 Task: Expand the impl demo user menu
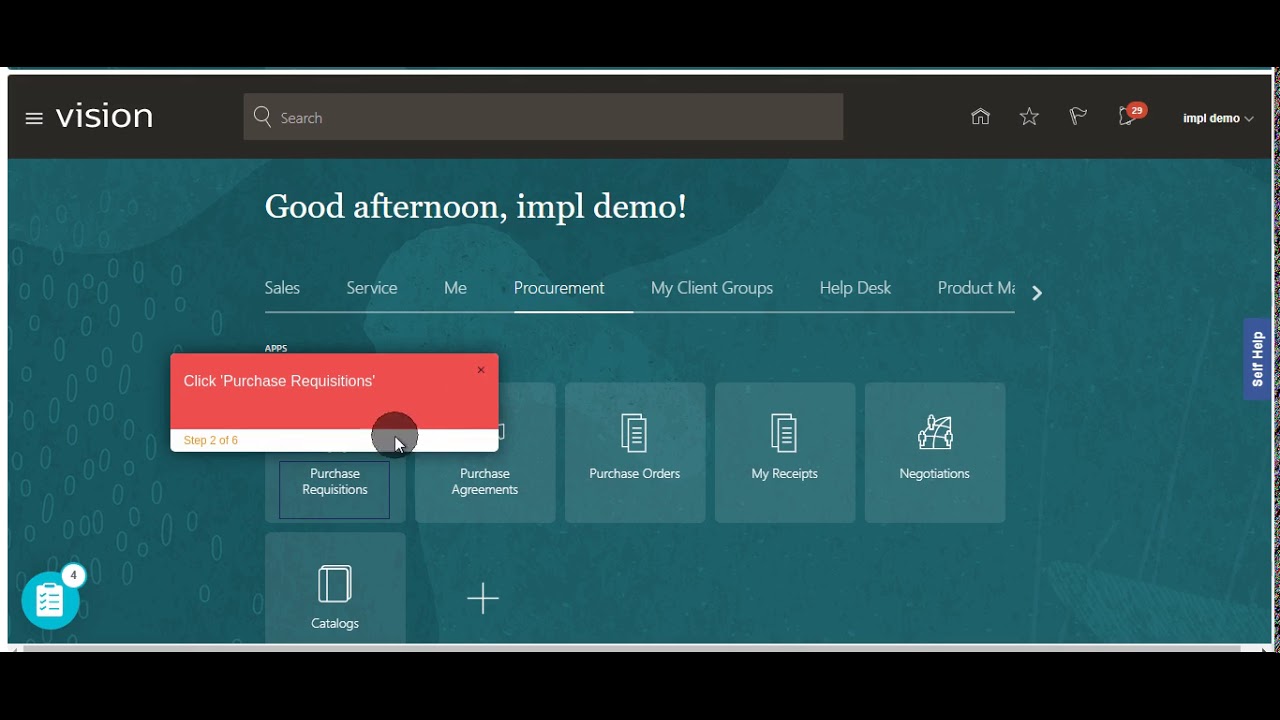(1218, 118)
